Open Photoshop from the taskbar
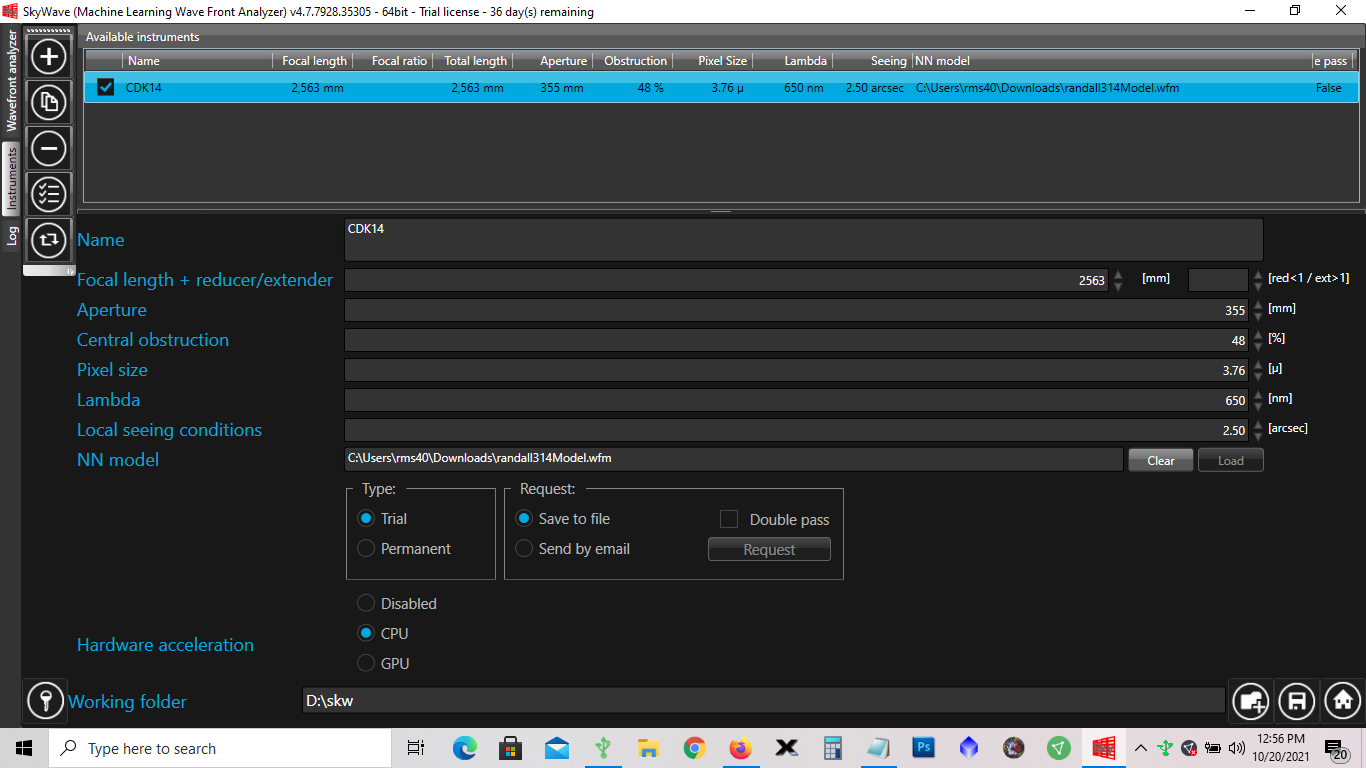The height and width of the screenshot is (768, 1366). tap(923, 748)
